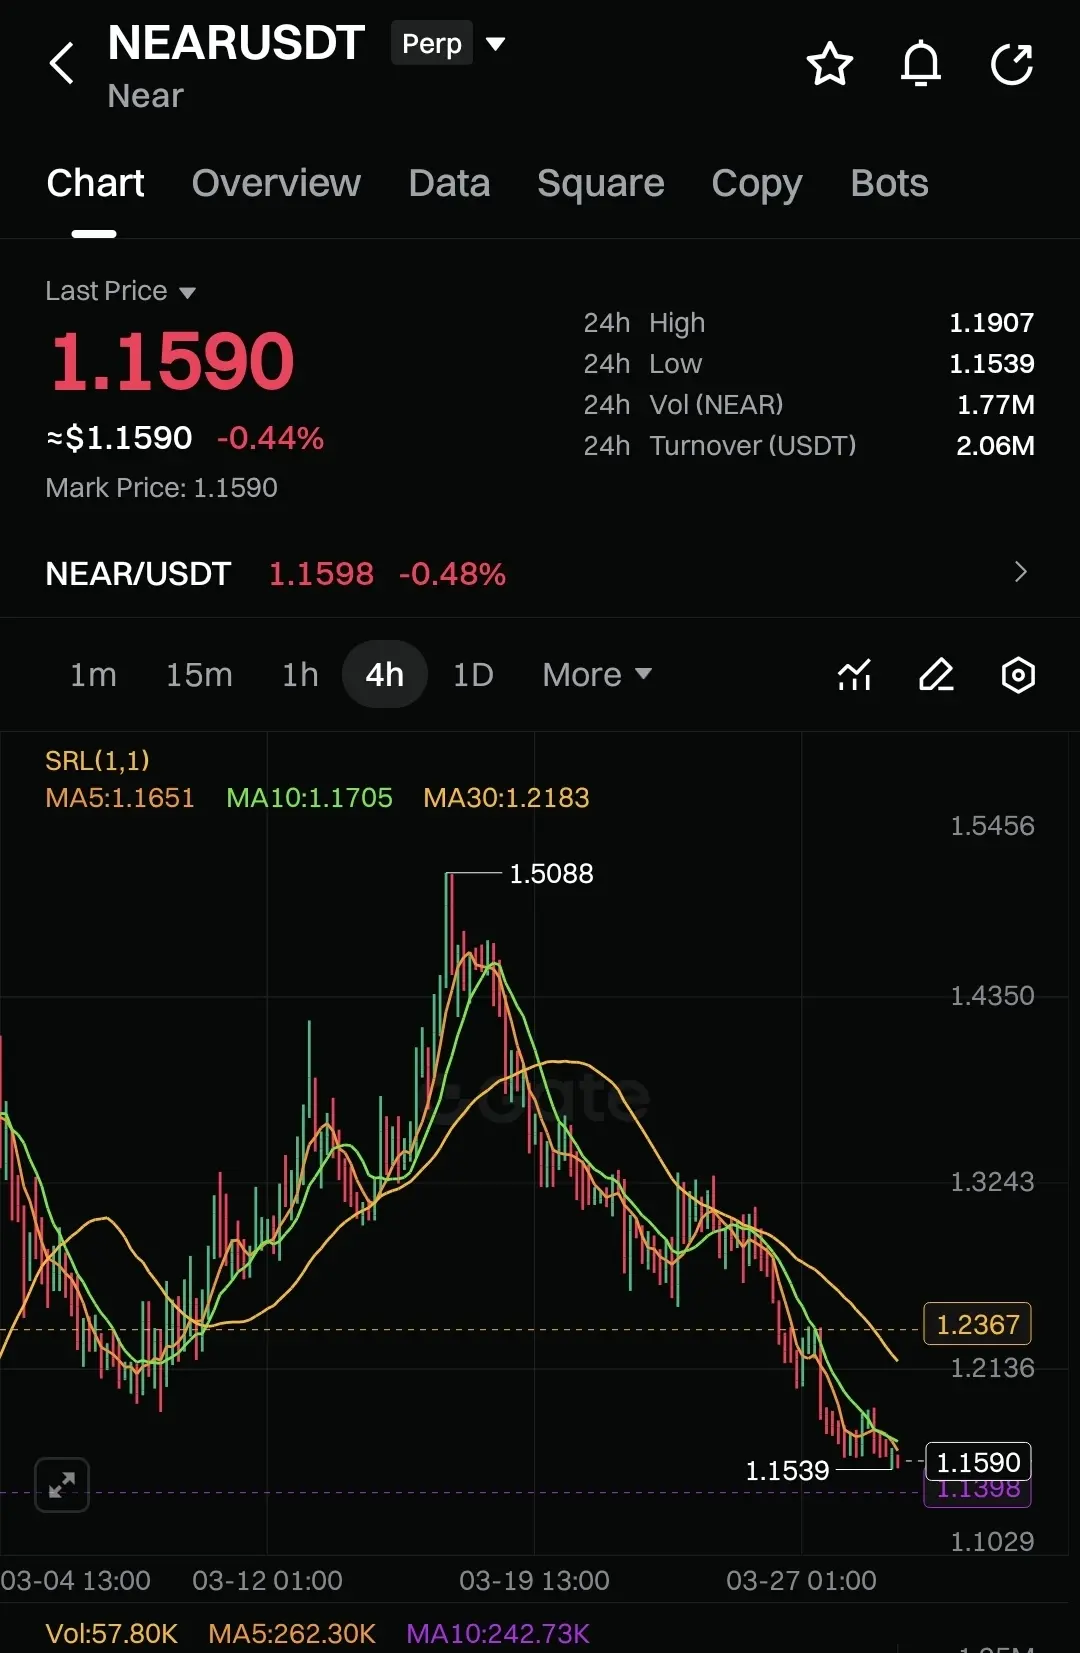
Task: Select the 1h timeframe
Action: pos(300,675)
